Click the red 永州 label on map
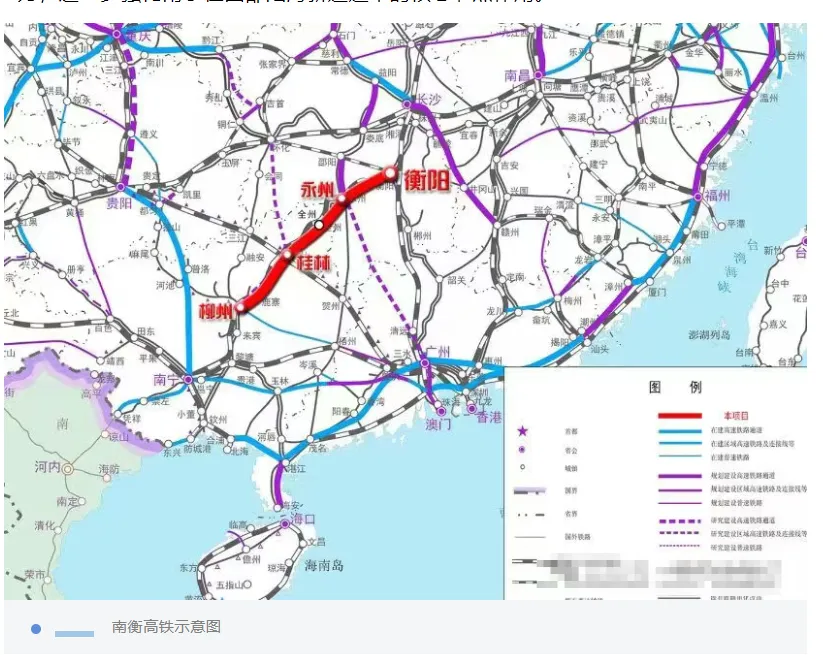Viewport: 823px width, 655px height. coord(317,190)
